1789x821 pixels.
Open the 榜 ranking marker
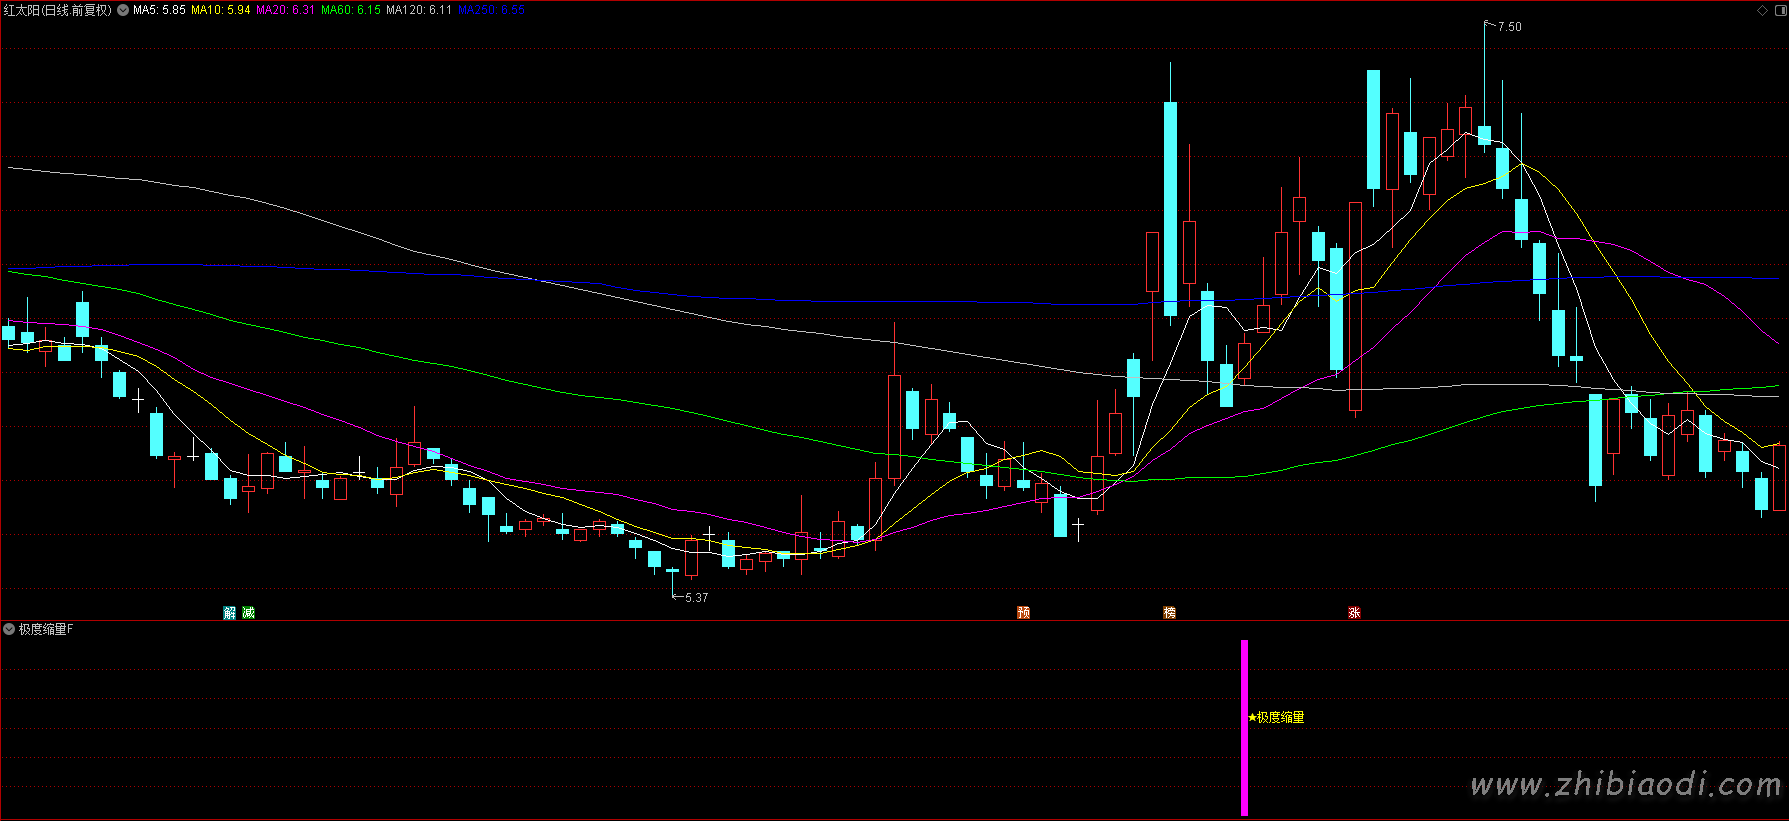pos(1169,612)
